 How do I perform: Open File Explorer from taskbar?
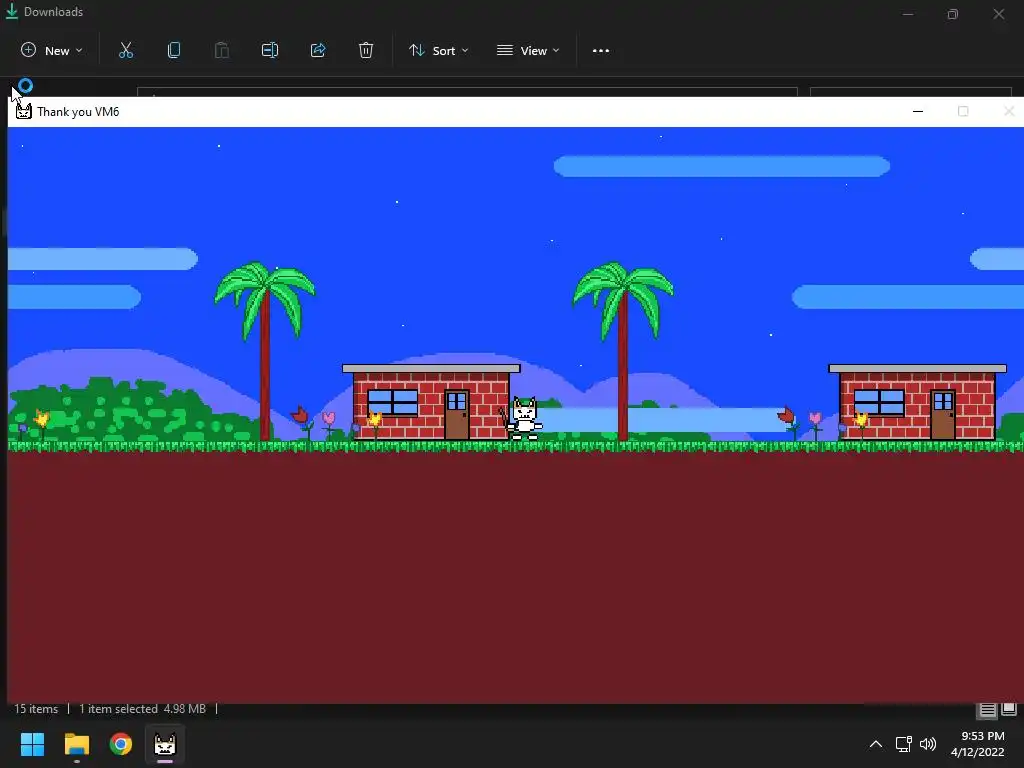(76, 744)
